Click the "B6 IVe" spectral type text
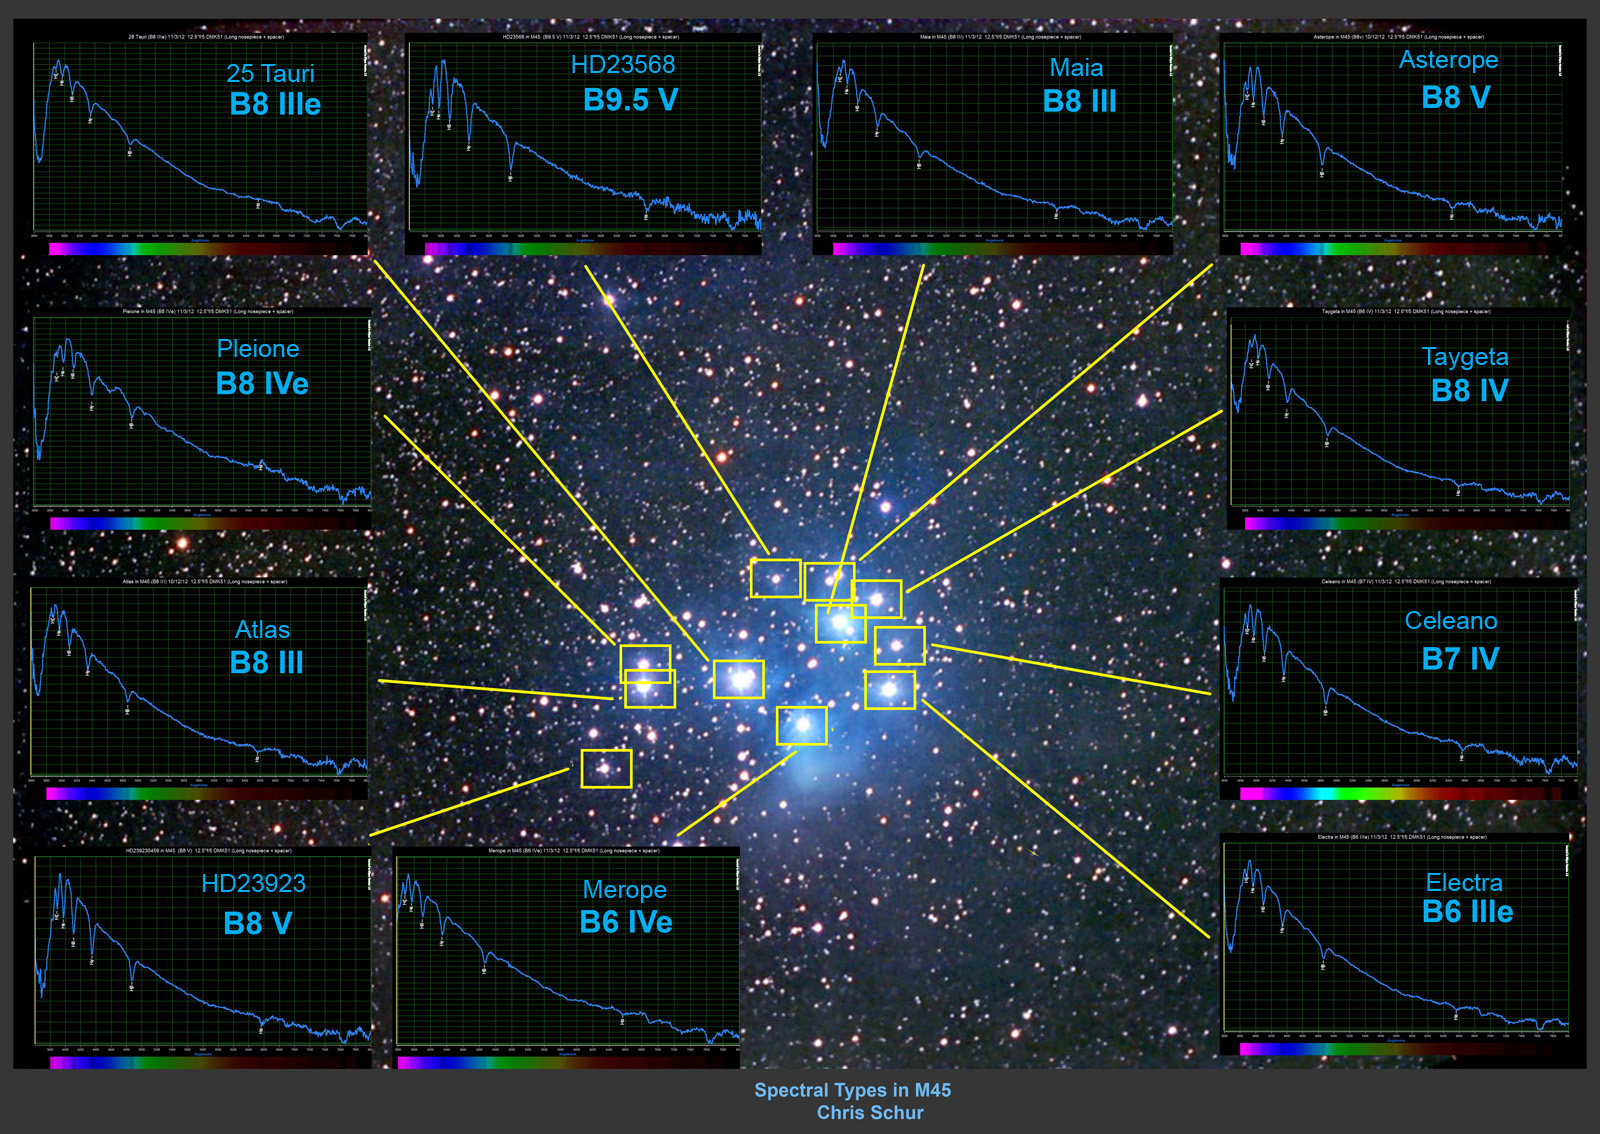The image size is (1600, 1134). pos(626,923)
